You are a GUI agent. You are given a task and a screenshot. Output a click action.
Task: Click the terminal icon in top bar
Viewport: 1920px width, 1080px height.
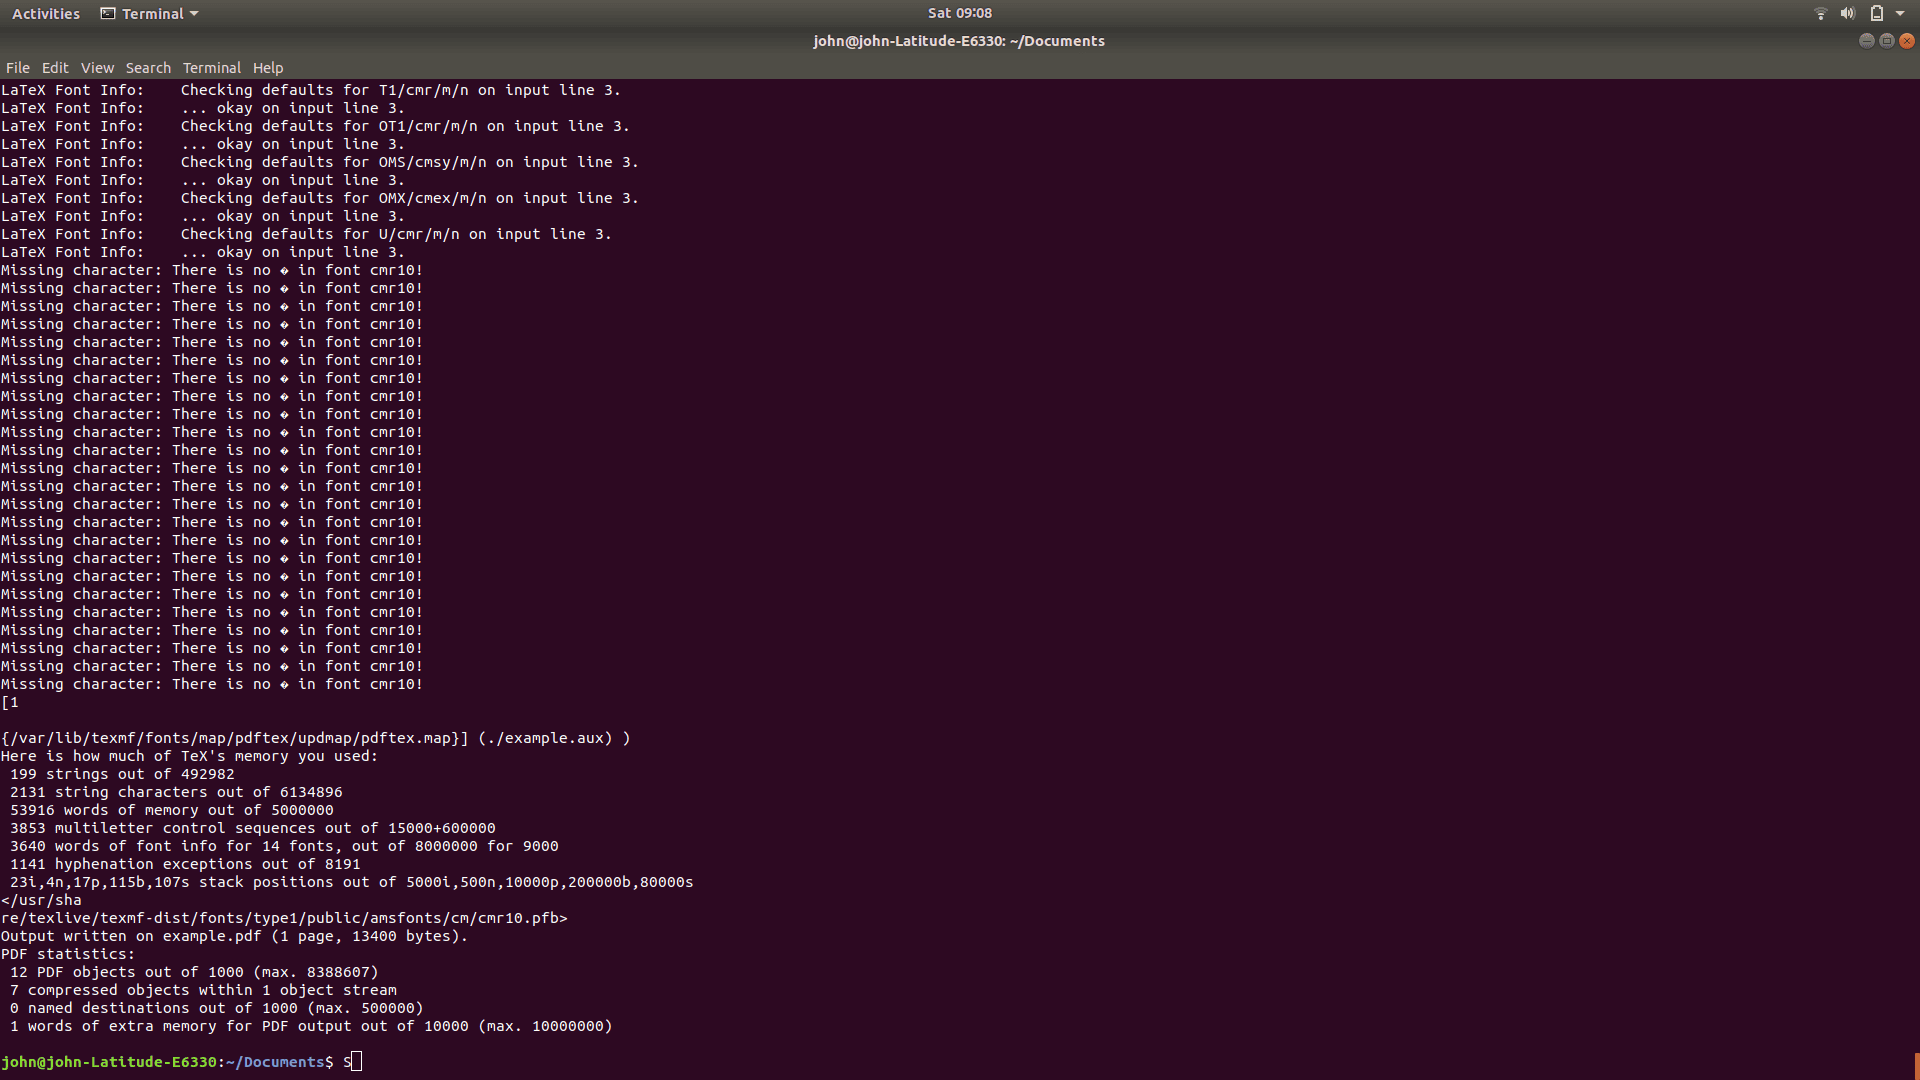point(108,14)
